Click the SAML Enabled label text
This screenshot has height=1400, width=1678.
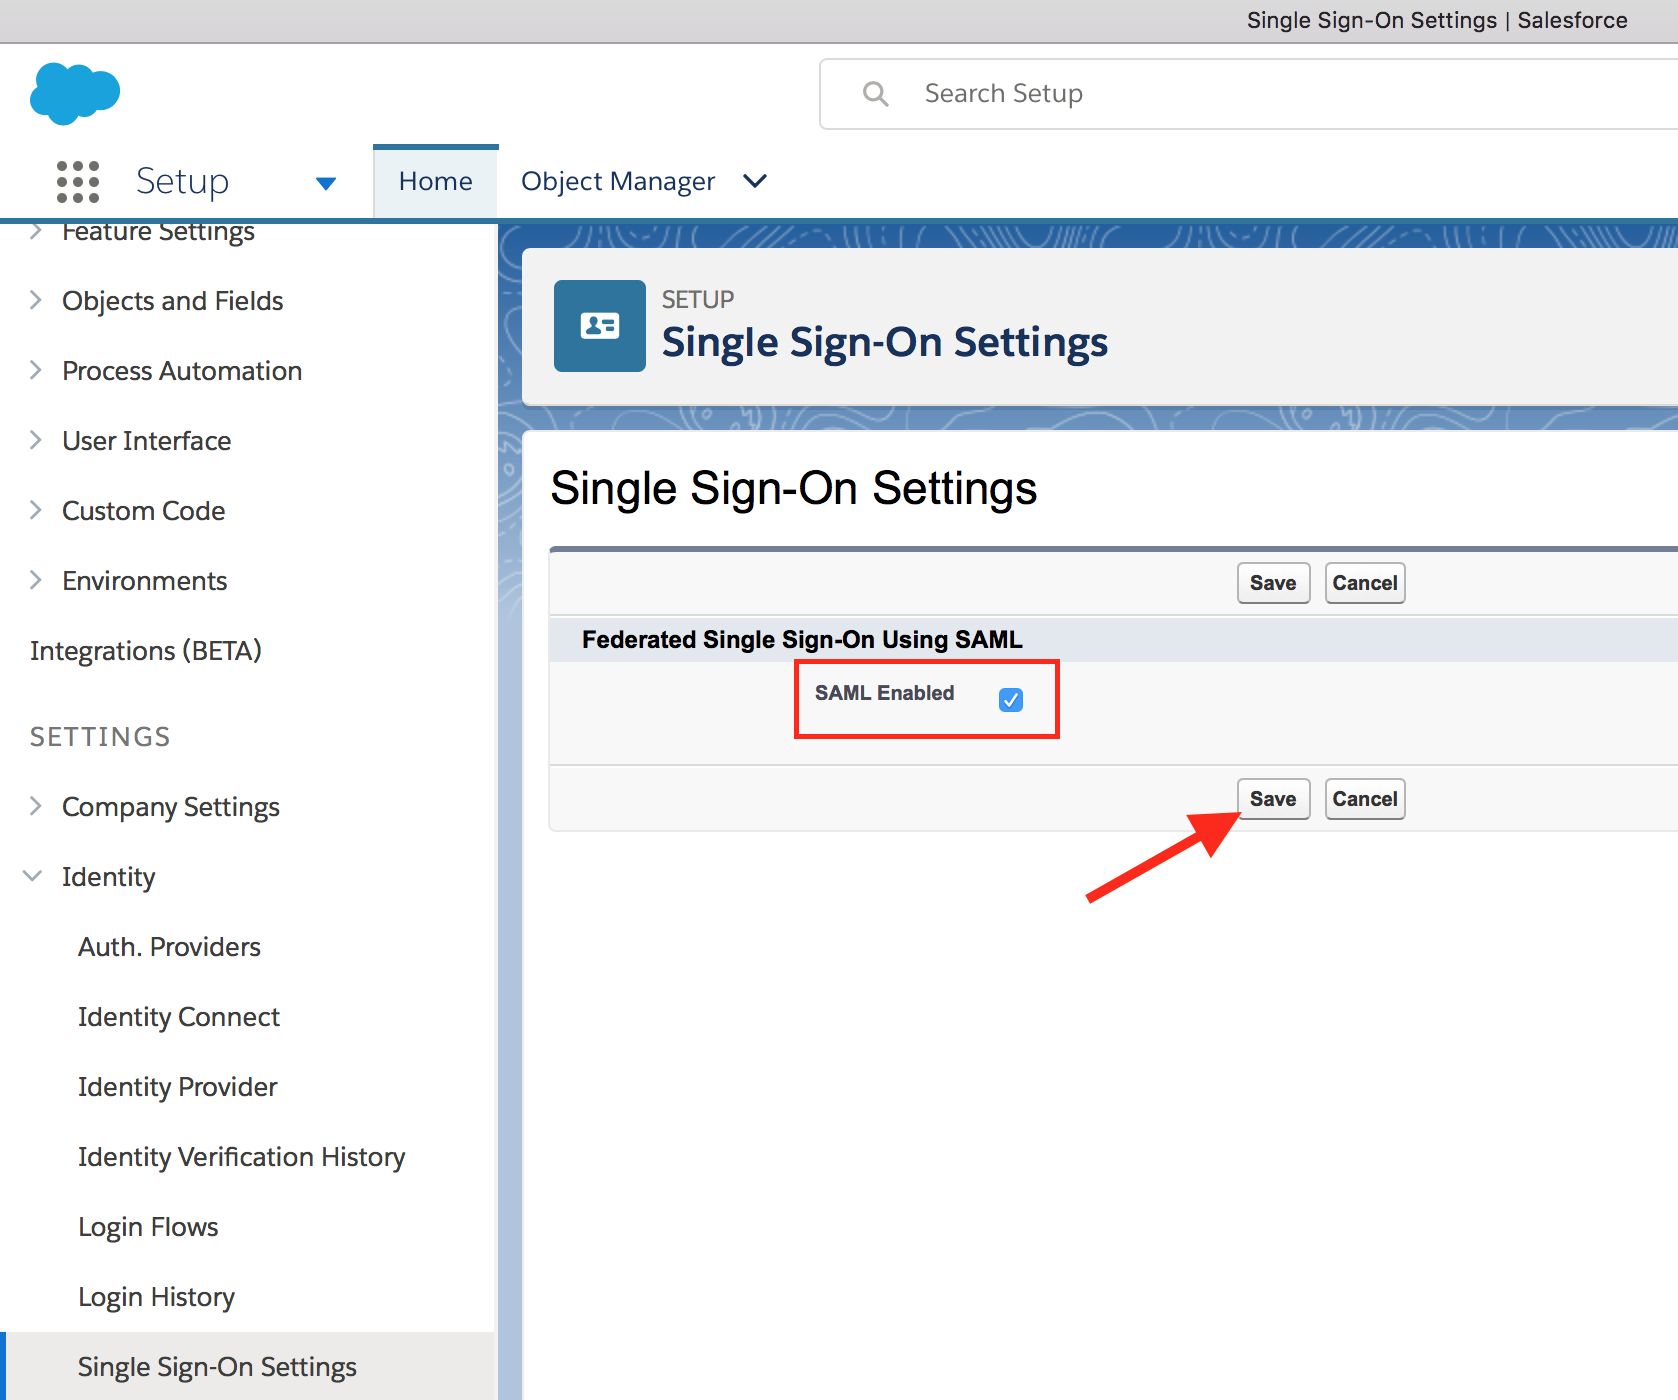click(885, 693)
